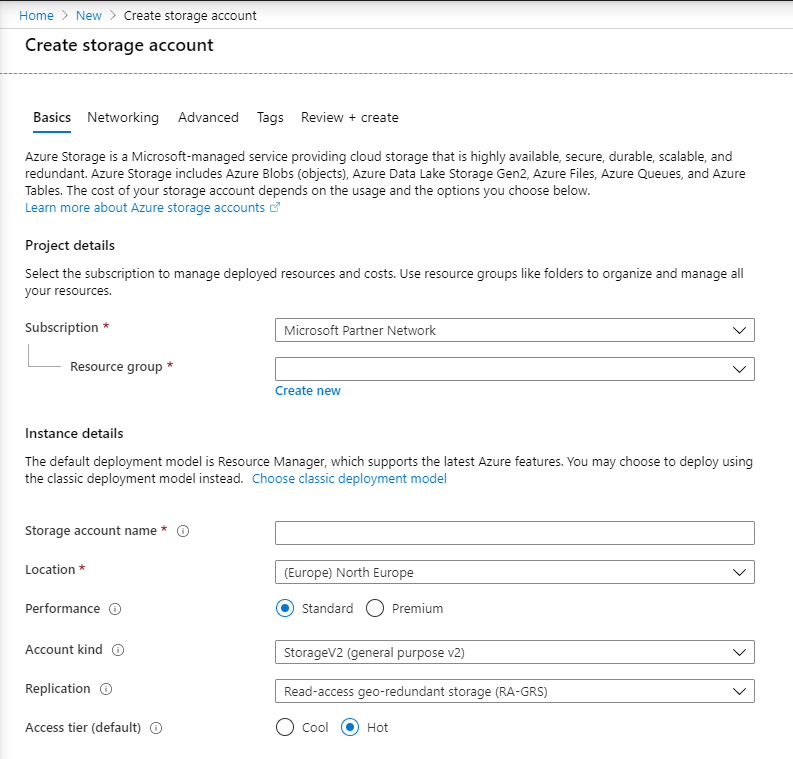Click the Performance info icon

[115, 609]
